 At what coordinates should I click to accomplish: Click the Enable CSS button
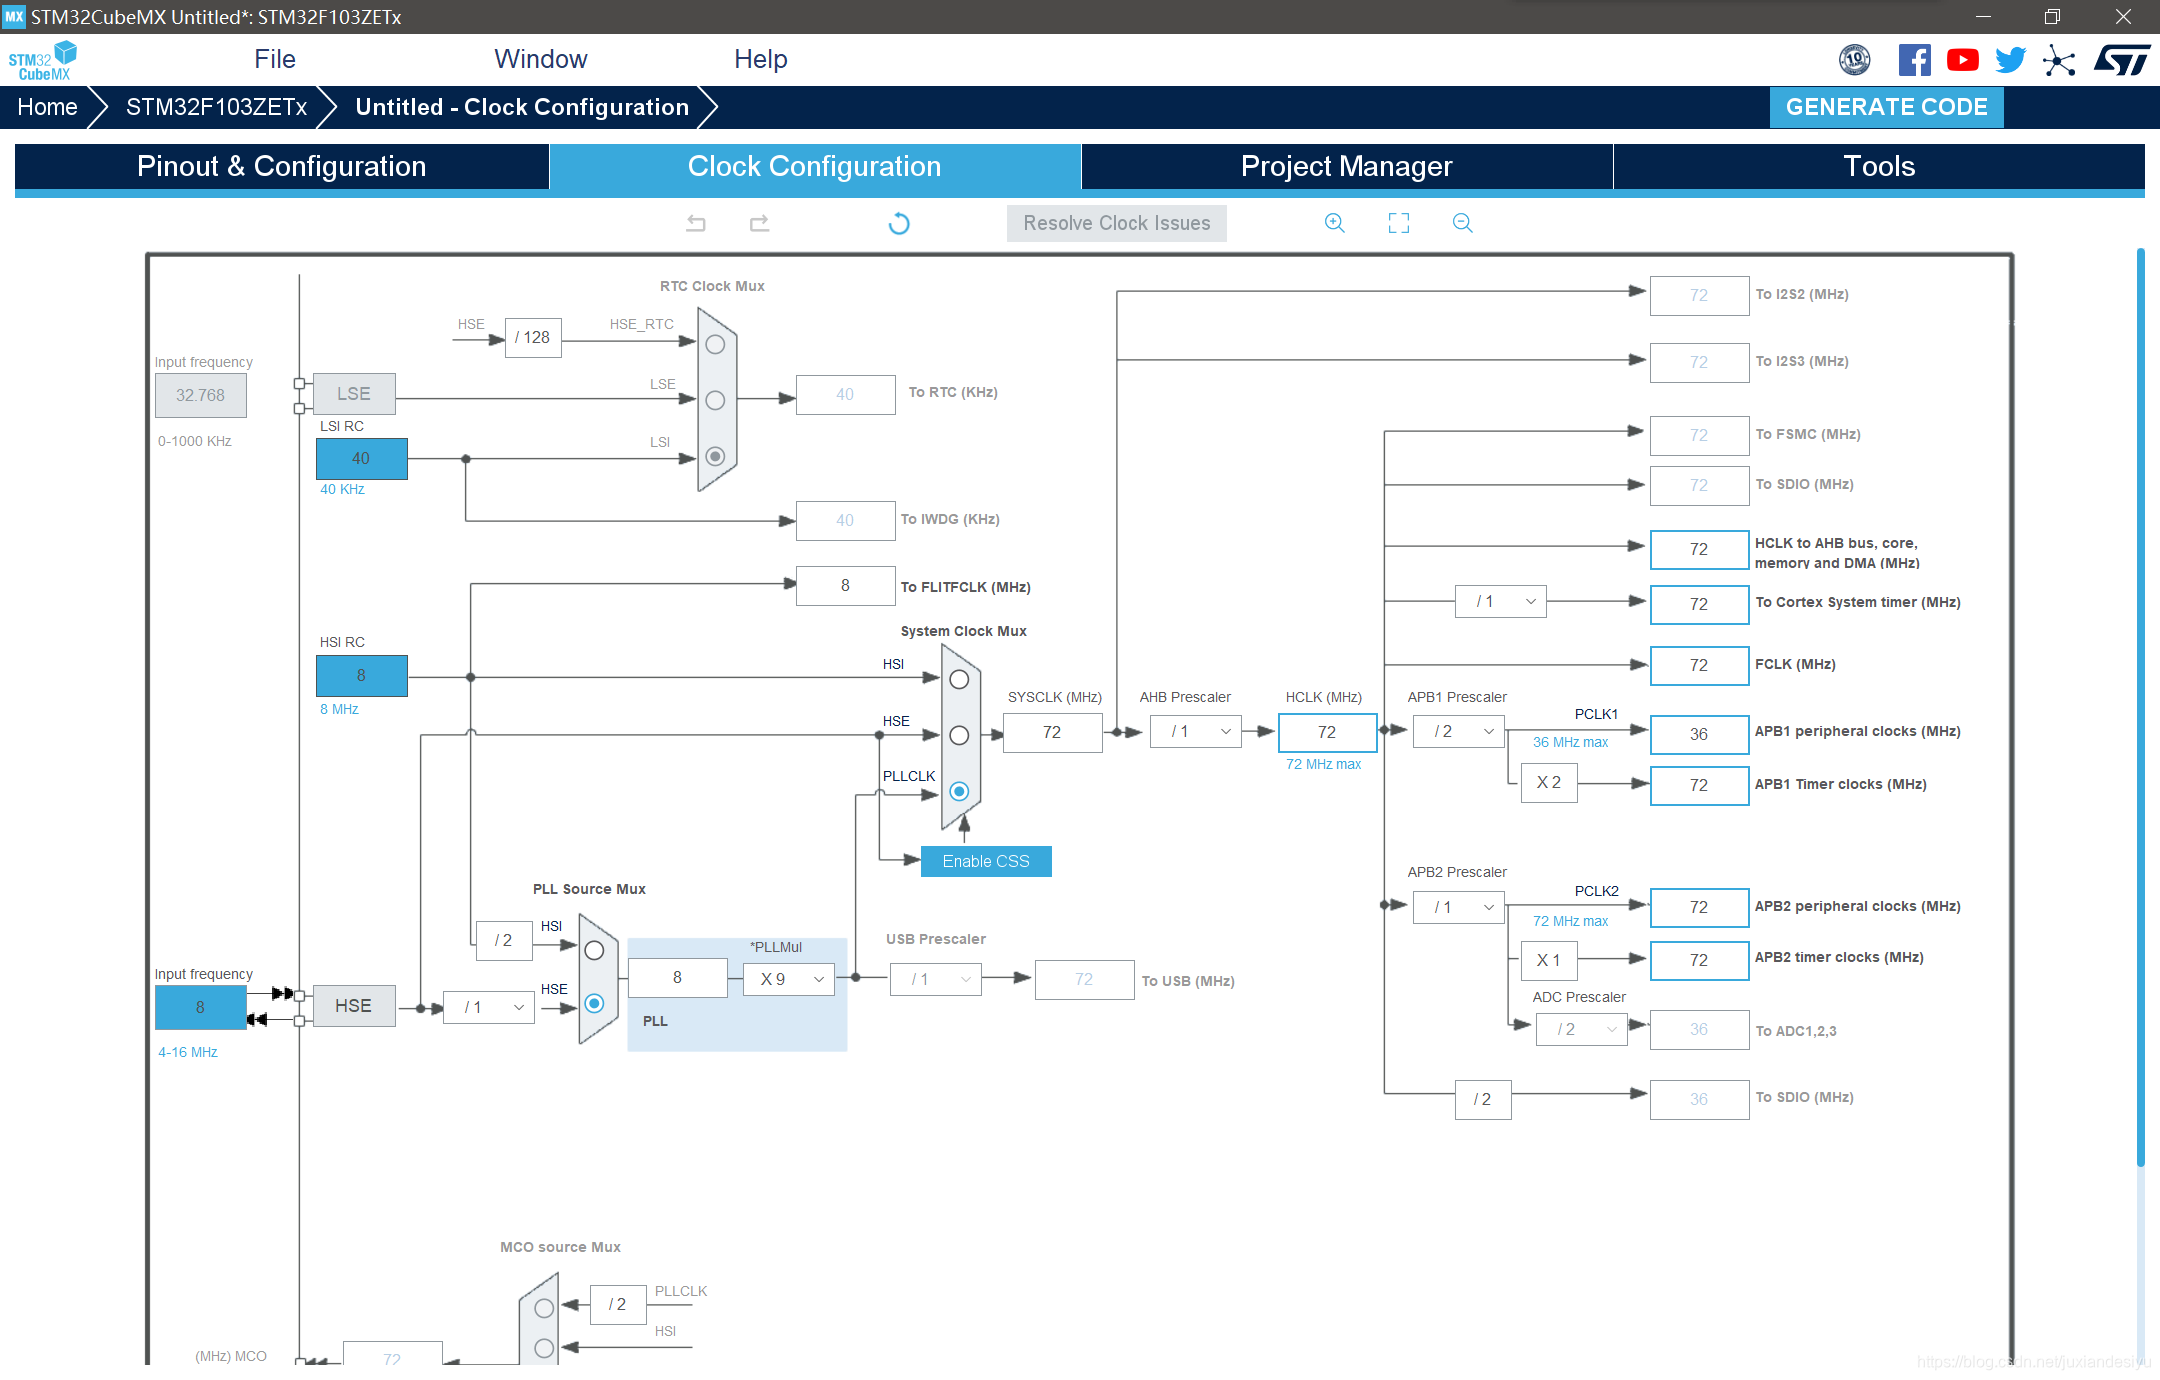[986, 861]
